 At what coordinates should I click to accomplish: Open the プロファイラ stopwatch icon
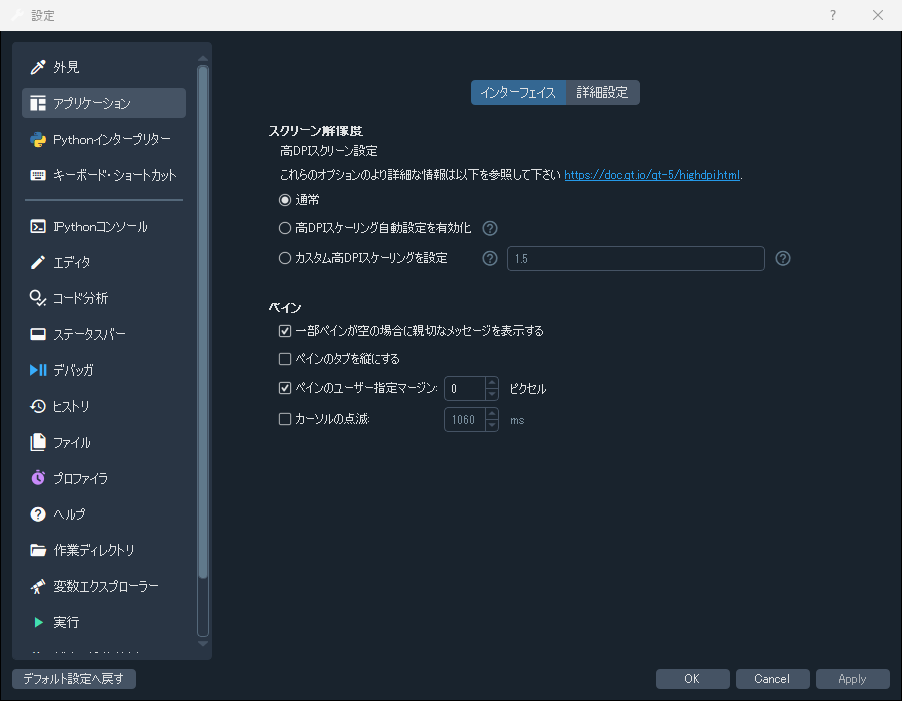[x=38, y=478]
